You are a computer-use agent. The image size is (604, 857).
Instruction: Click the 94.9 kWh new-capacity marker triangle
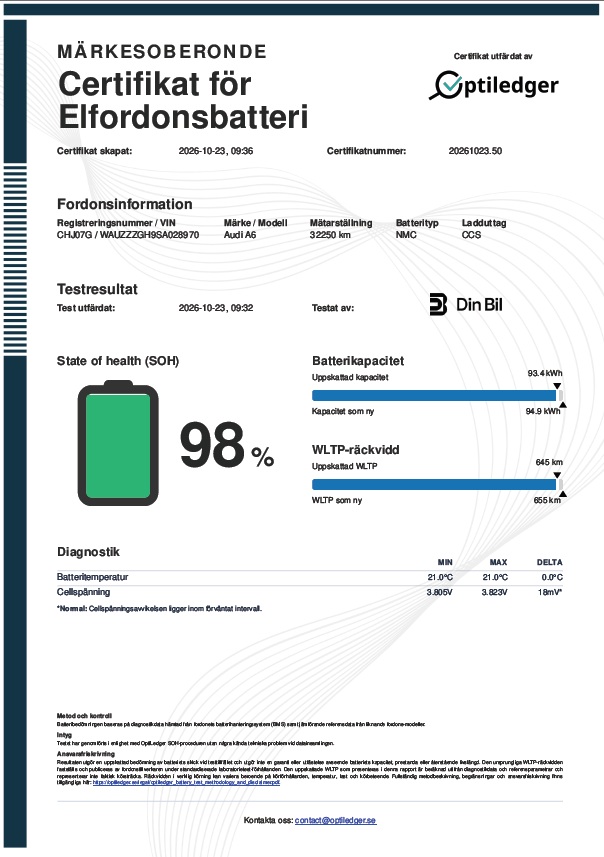point(563,405)
